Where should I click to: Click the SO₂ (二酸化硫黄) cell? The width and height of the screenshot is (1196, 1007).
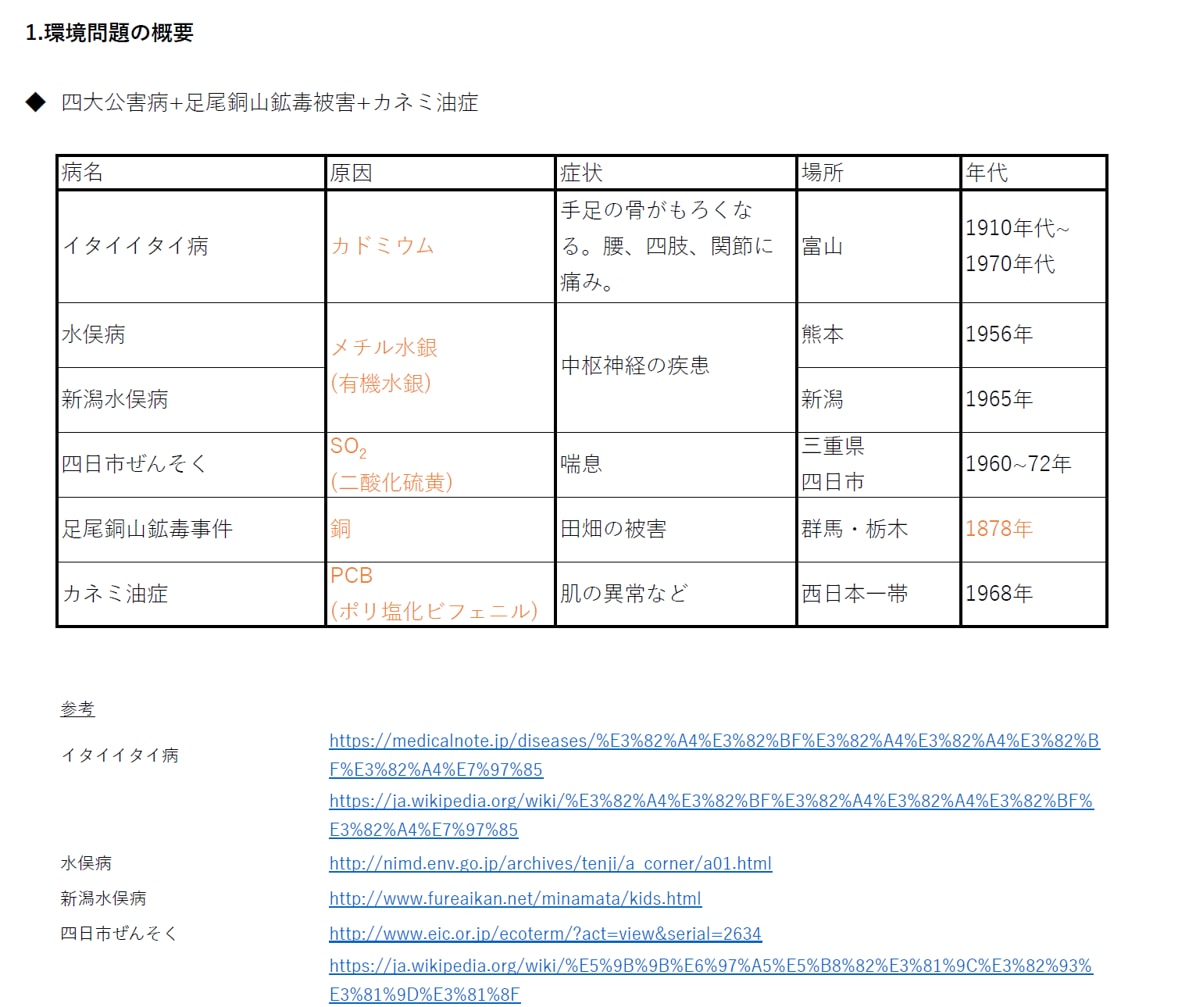point(440,465)
